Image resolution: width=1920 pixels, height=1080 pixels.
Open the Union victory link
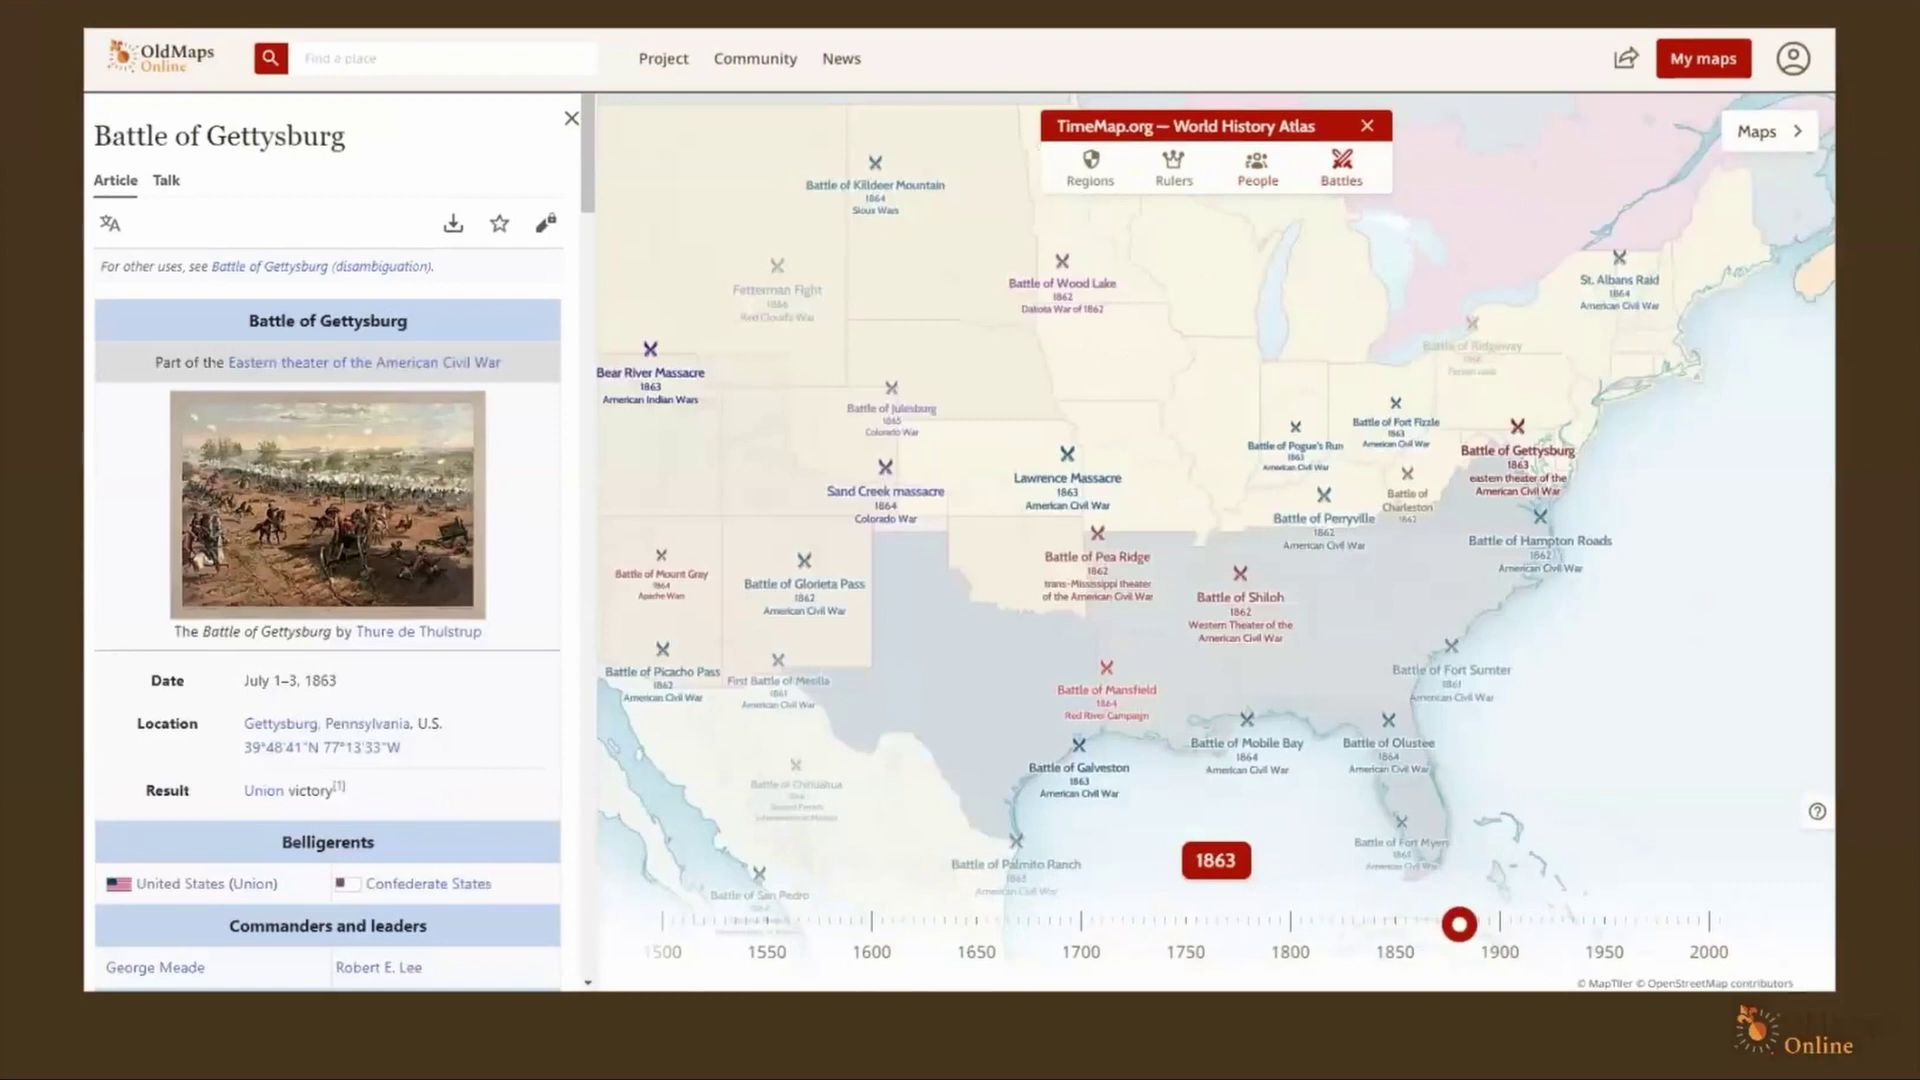pyautogui.click(x=264, y=790)
